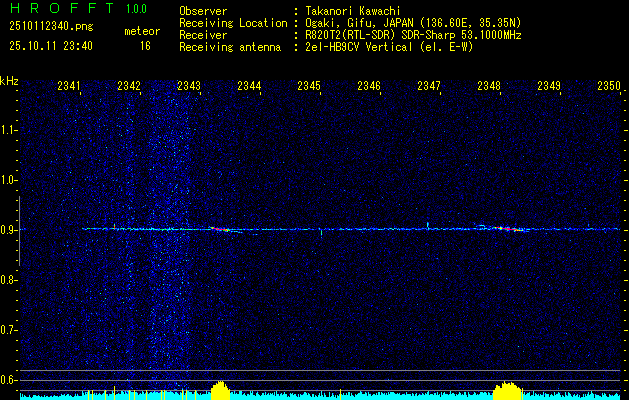Click the vertical gray bar beside 0.9 kHz
The image size is (629, 400).
(x=19, y=231)
